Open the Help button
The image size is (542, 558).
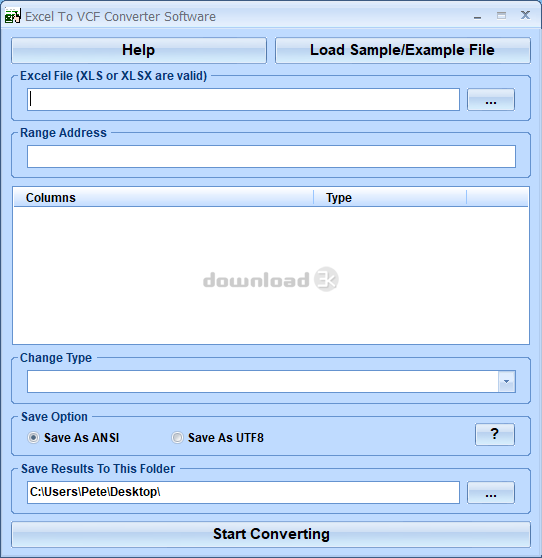139,51
